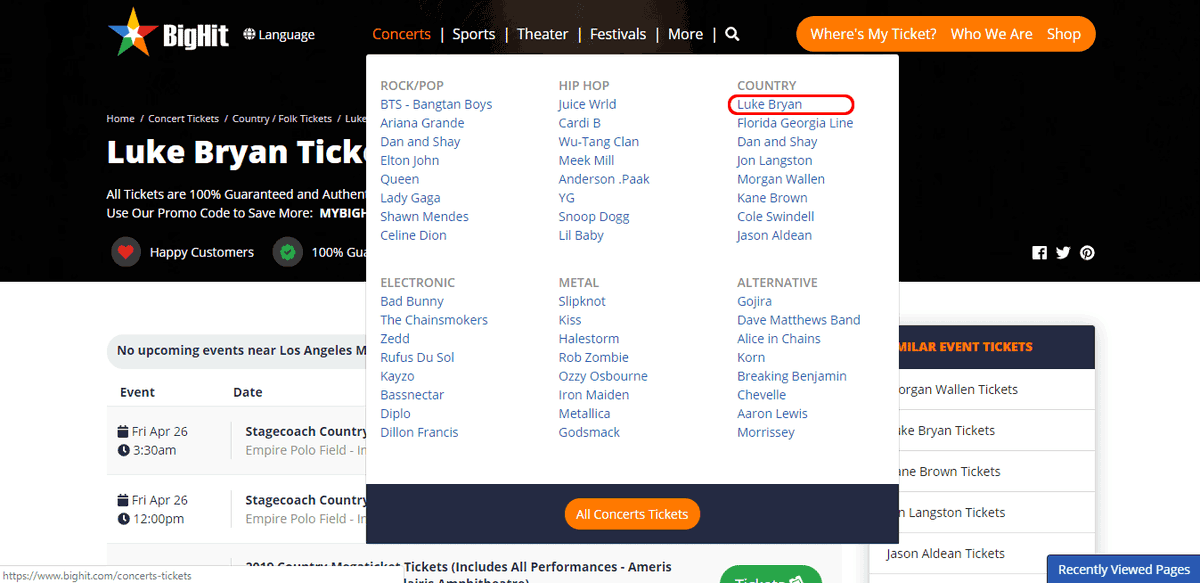Click the Happy Customers heart icon

[x=125, y=252]
